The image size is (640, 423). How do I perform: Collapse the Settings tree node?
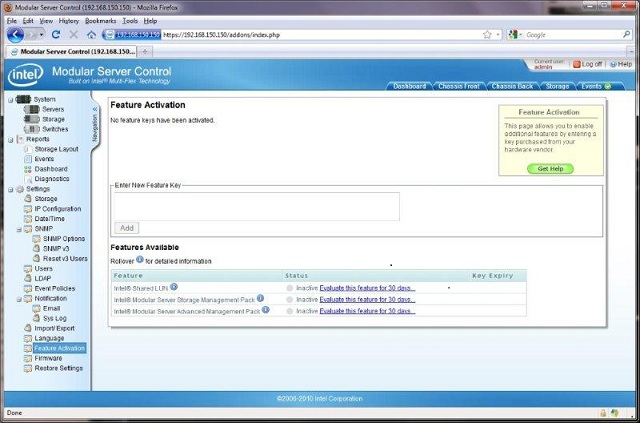(11, 189)
